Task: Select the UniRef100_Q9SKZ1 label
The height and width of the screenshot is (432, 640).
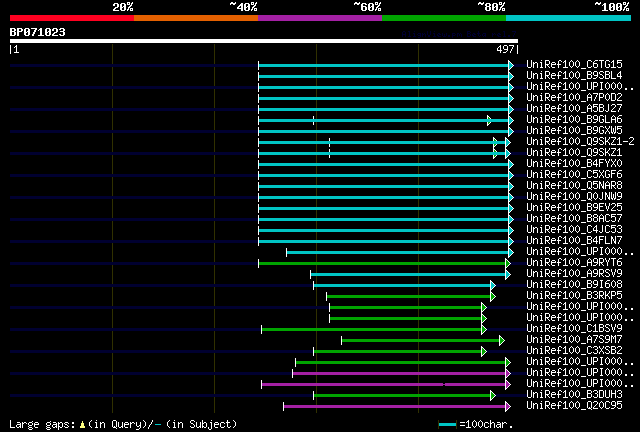Action: pos(574,152)
